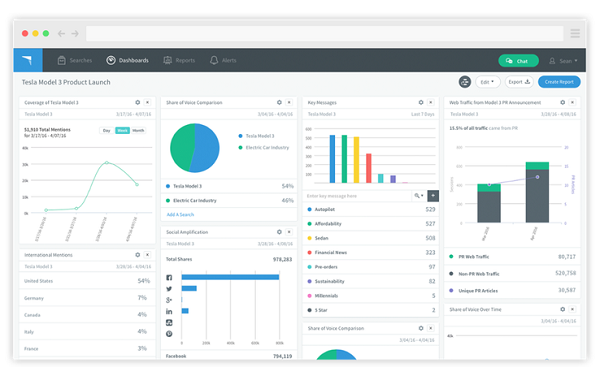The image size is (600, 376).
Task: Click the Add A Search link
Action: [x=180, y=215]
